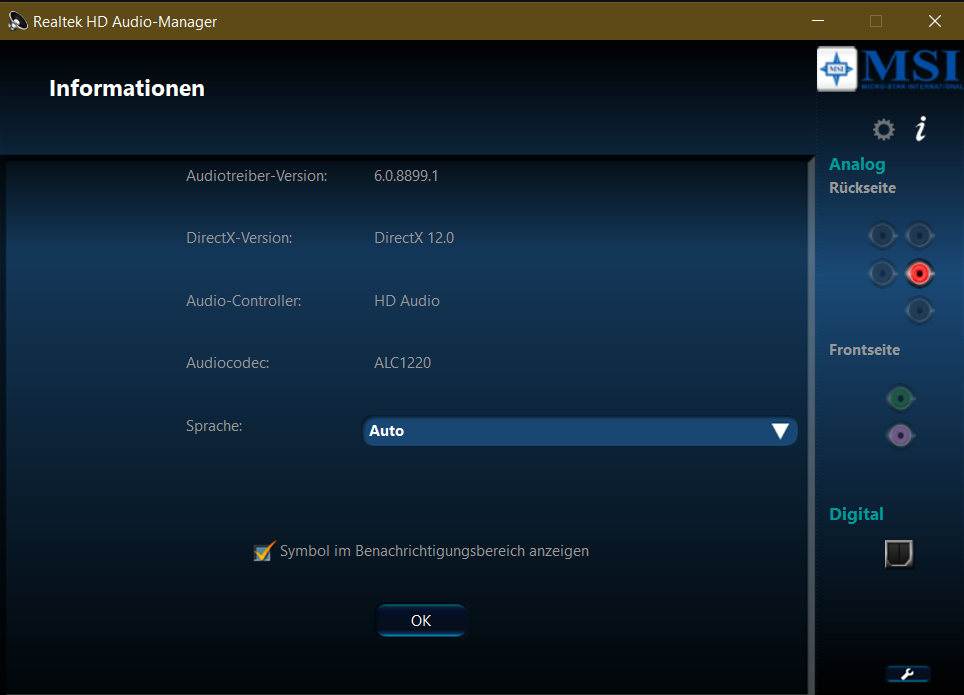Click the Realtek speaker icon in title bar

(17, 22)
